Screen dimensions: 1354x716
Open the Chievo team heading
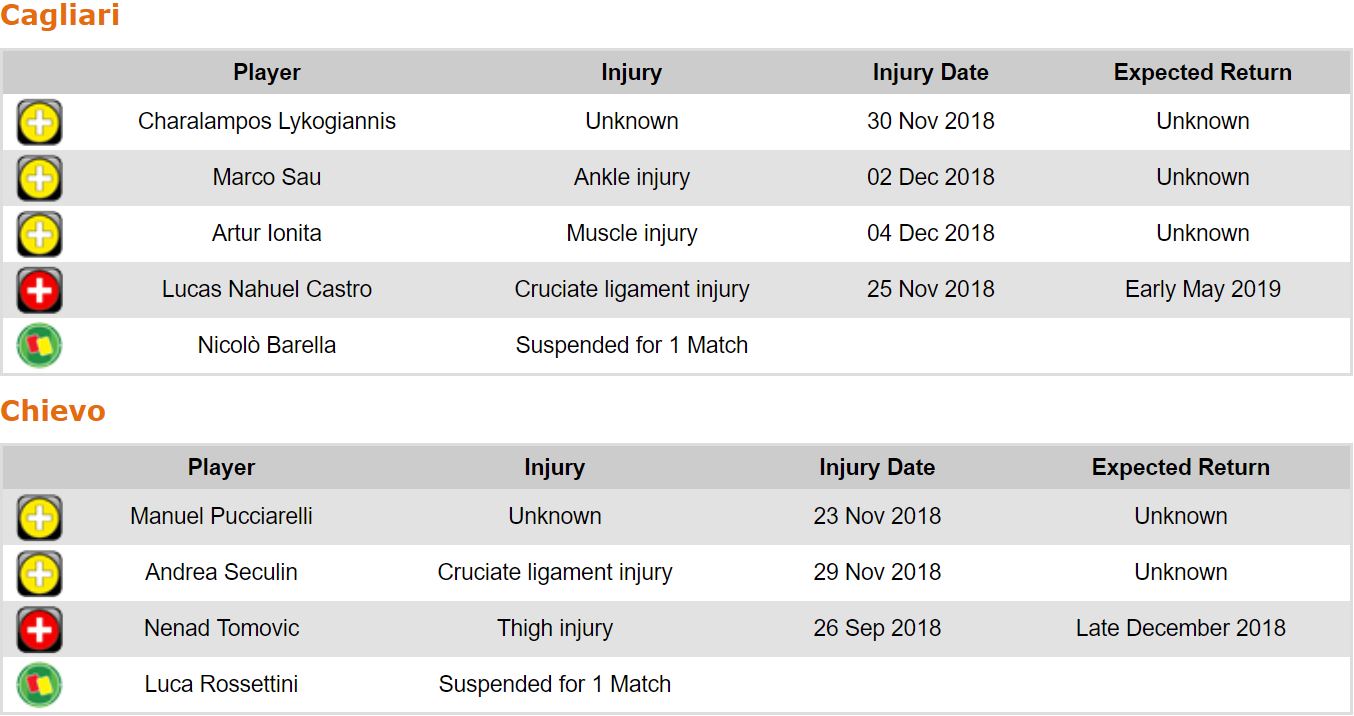53,411
